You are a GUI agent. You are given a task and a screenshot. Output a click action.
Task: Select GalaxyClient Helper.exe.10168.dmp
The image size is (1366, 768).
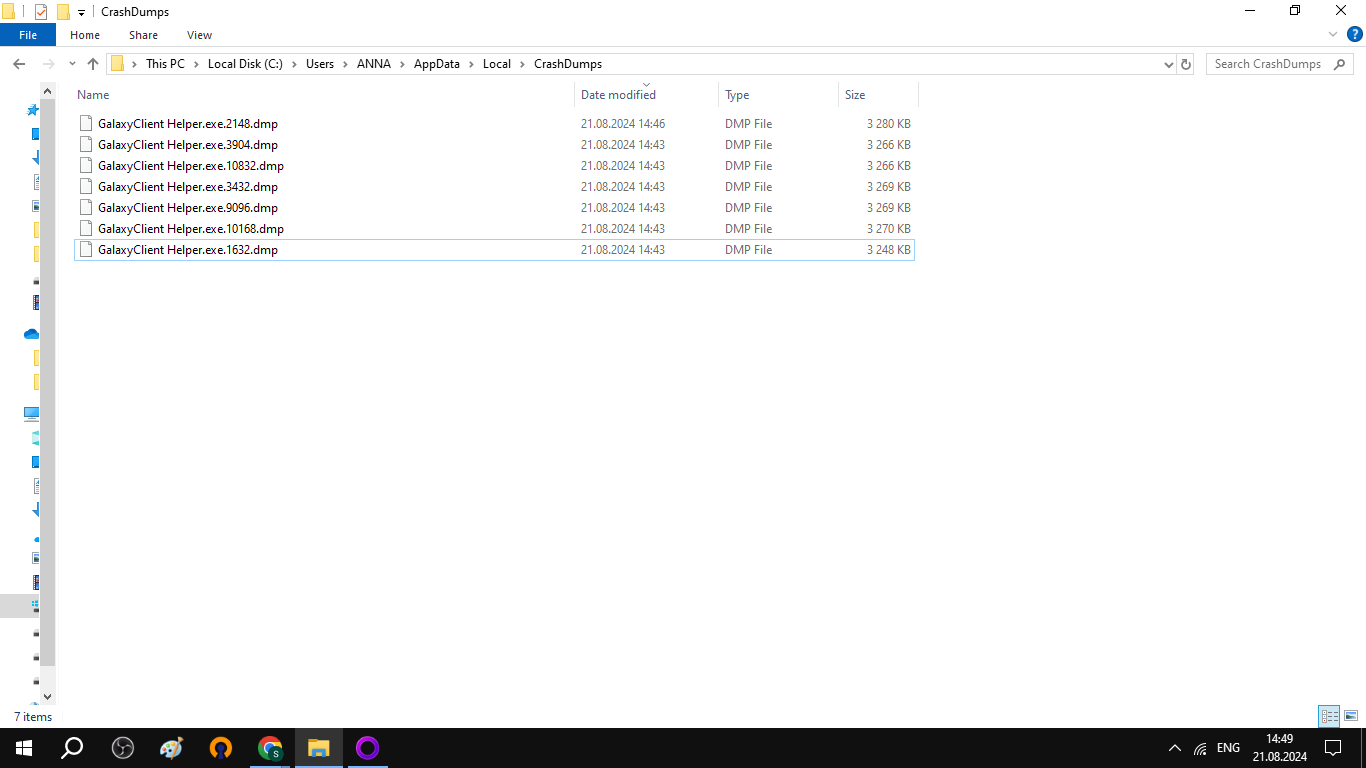[494, 229]
